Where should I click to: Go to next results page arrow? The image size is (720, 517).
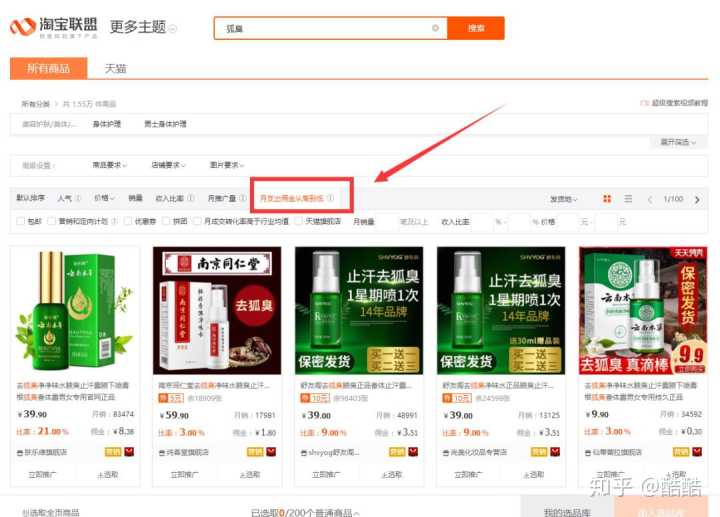coord(698,199)
